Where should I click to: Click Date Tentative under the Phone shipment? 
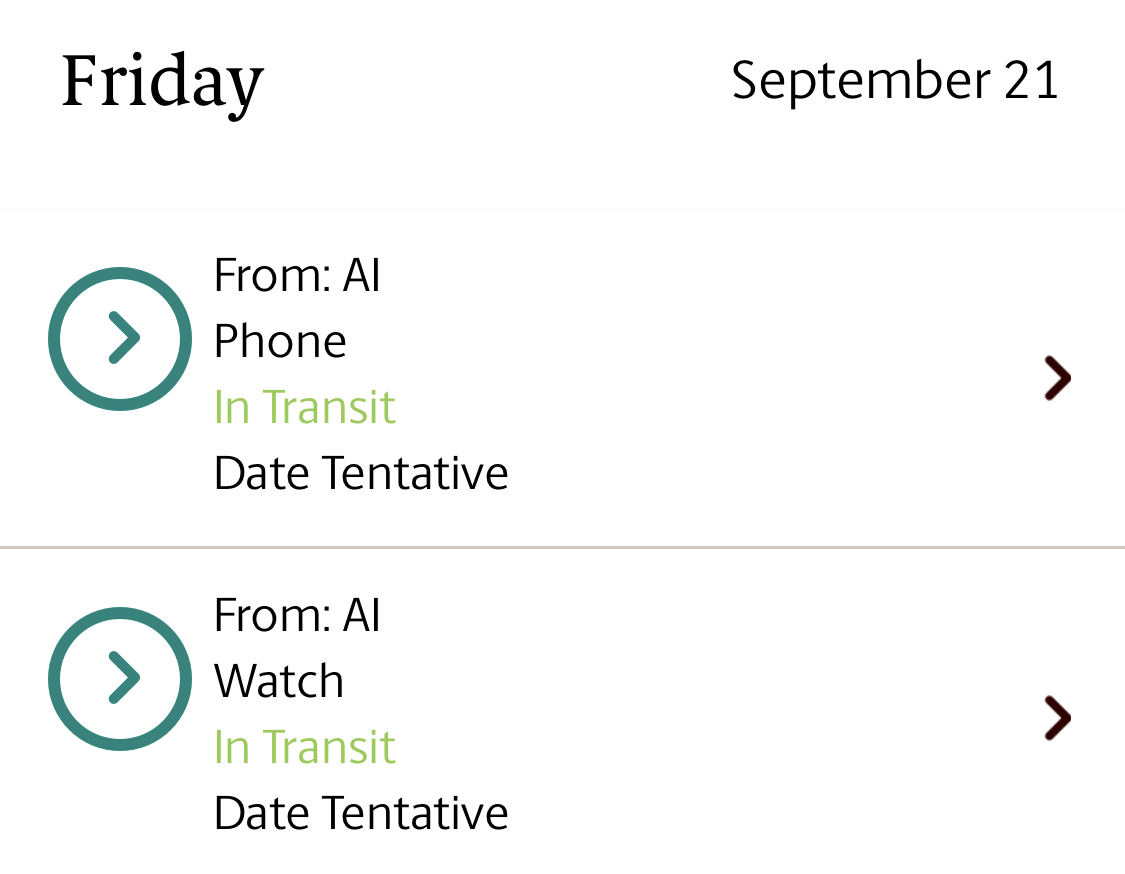(361, 473)
